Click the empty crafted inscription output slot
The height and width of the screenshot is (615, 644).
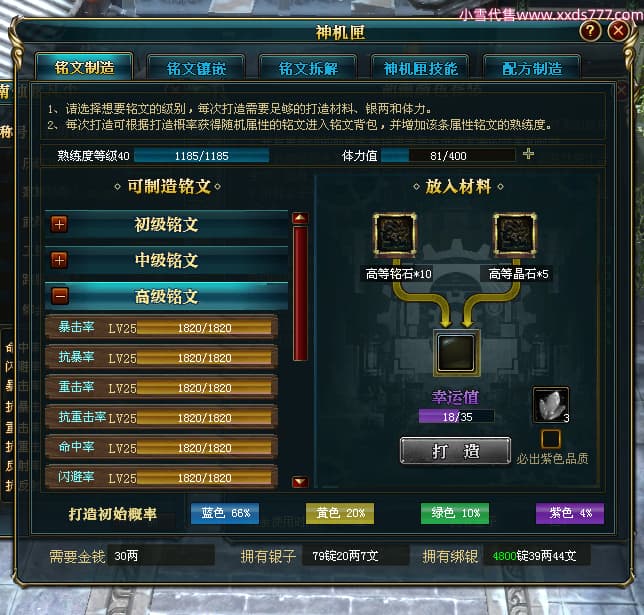tap(456, 353)
